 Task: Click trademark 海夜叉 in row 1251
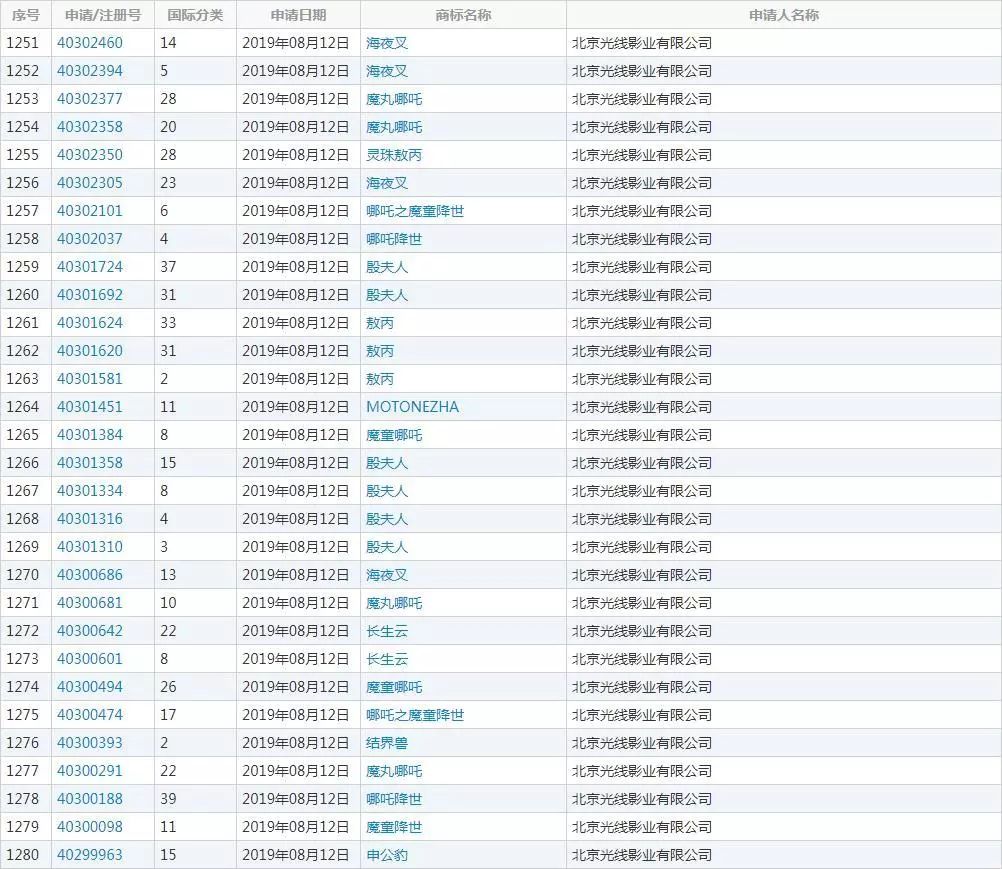pos(387,43)
